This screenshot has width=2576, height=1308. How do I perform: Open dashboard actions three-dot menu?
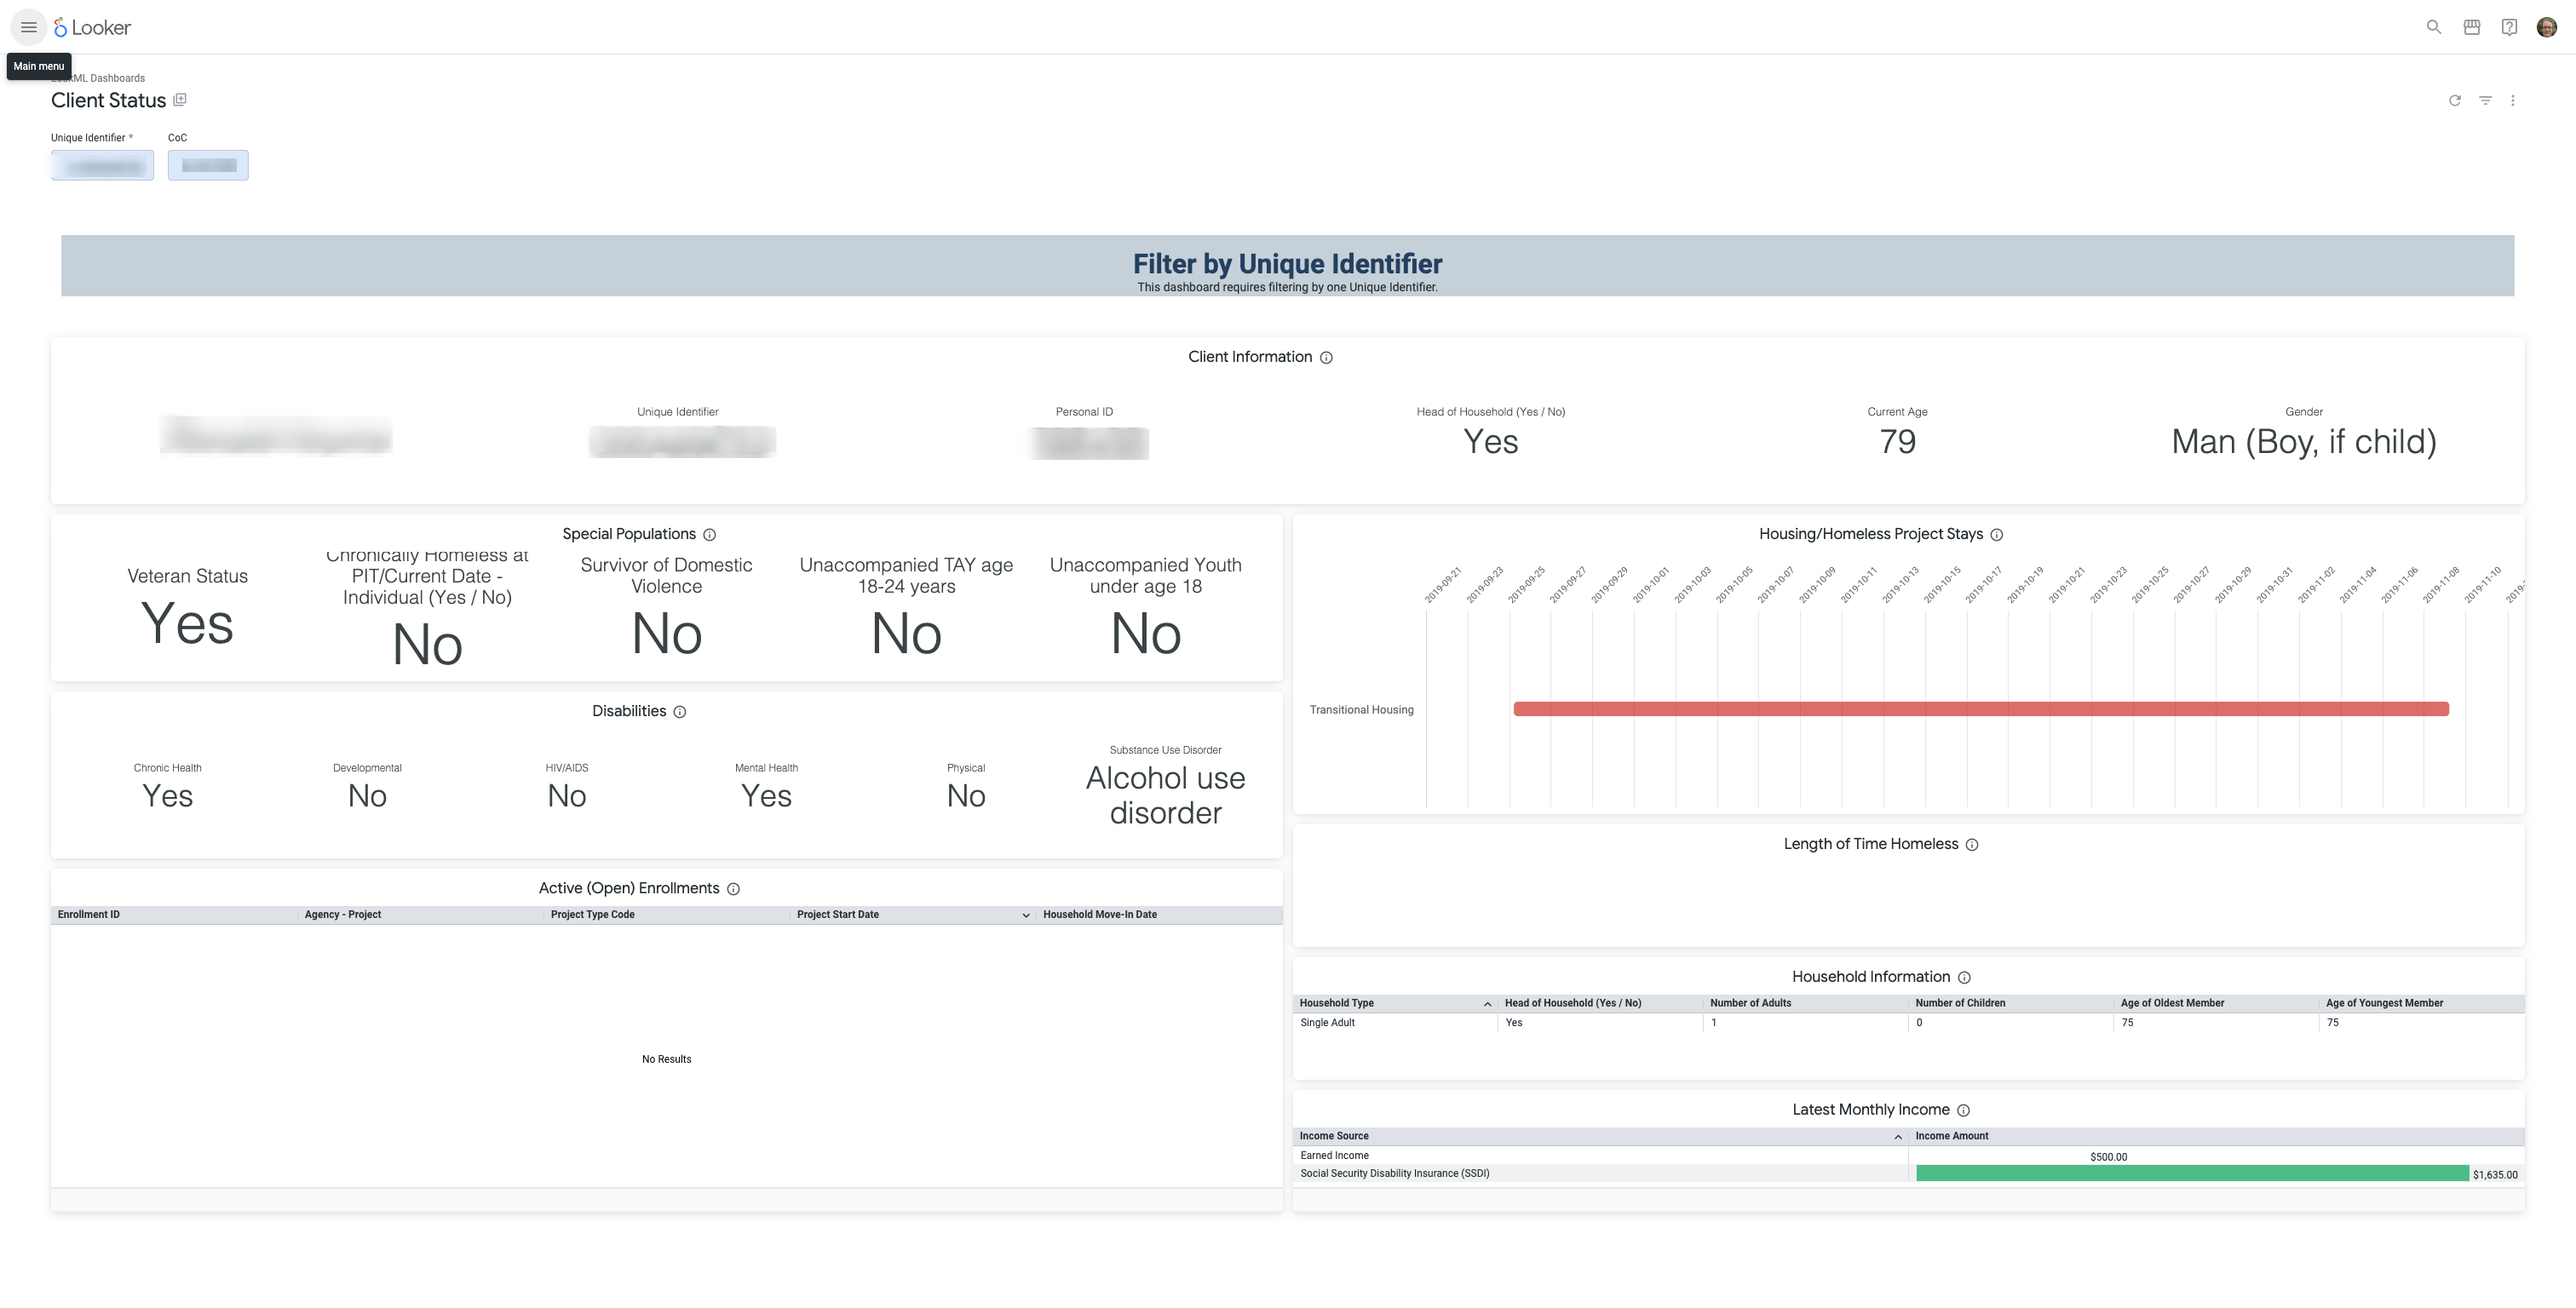[x=2512, y=100]
